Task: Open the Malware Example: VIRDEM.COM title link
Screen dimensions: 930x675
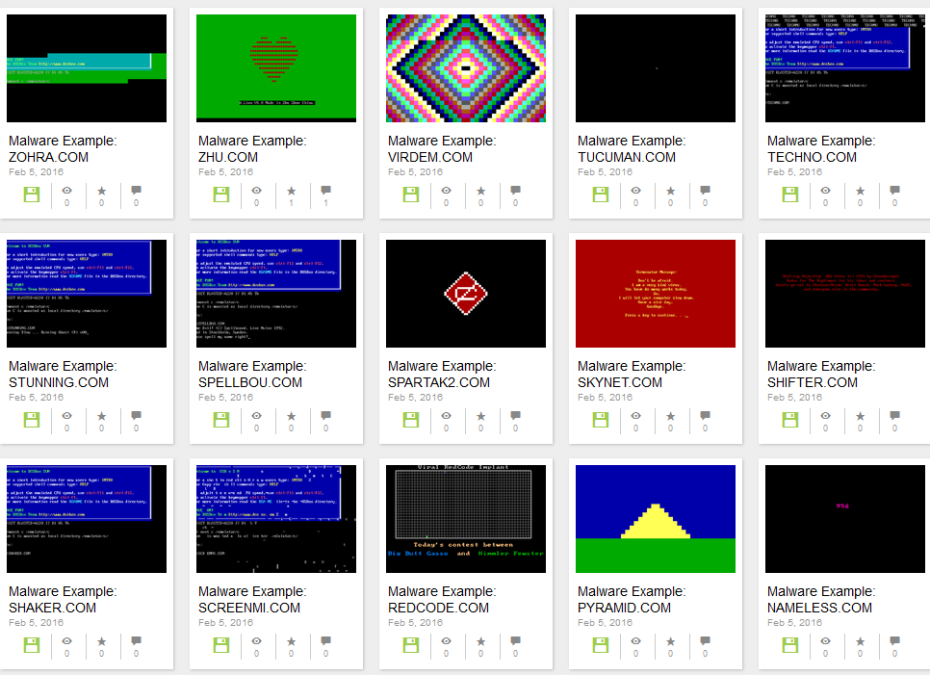Action: [x=441, y=149]
